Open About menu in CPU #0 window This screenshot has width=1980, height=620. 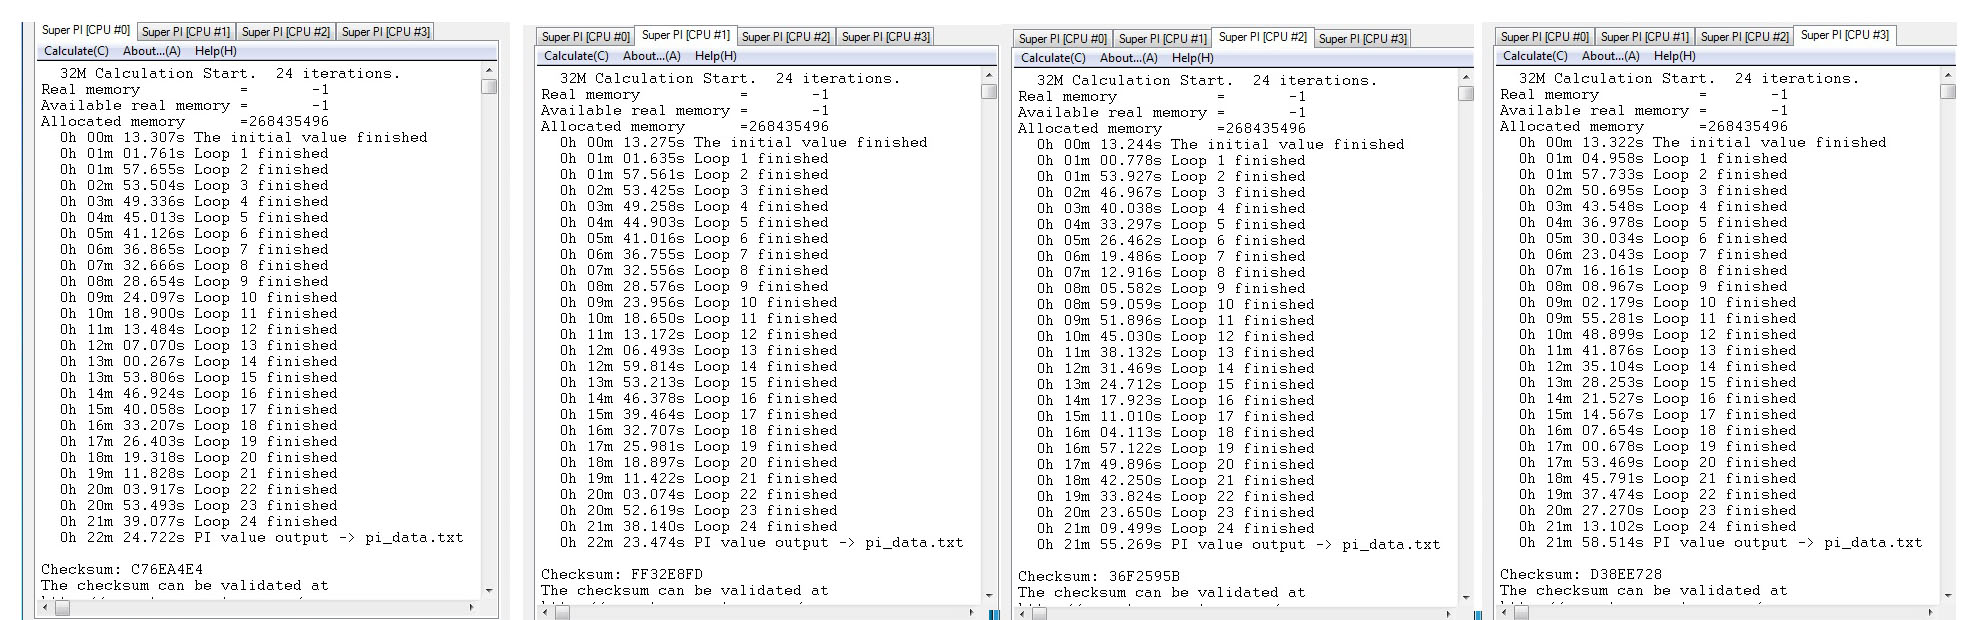pyautogui.click(x=152, y=51)
